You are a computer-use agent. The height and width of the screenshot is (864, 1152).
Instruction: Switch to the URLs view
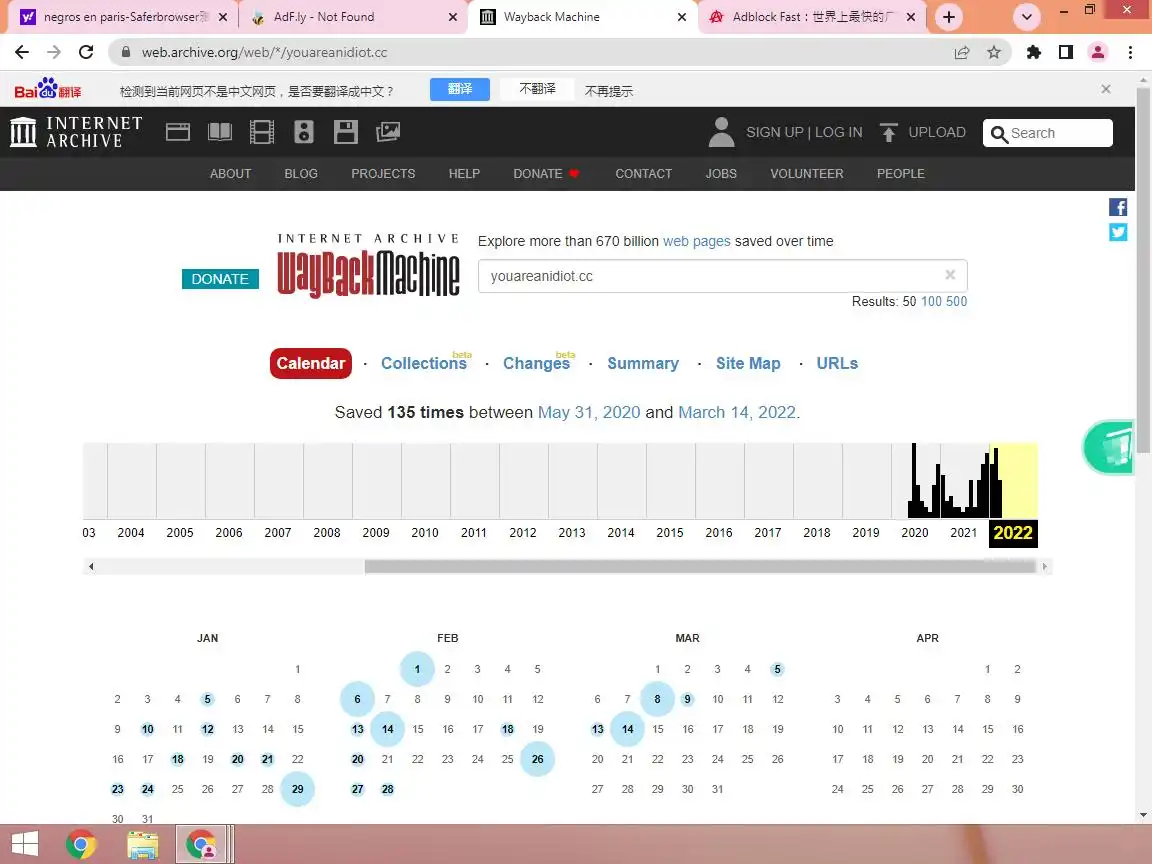(837, 364)
